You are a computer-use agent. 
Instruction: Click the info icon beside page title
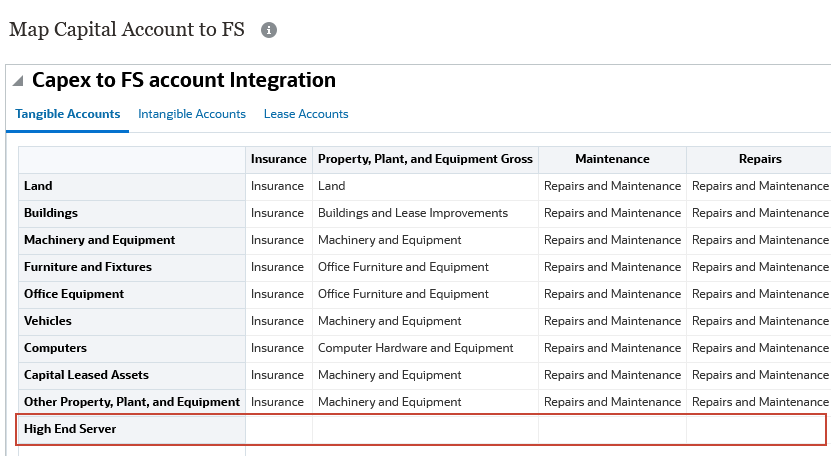pyautogui.click(x=268, y=30)
